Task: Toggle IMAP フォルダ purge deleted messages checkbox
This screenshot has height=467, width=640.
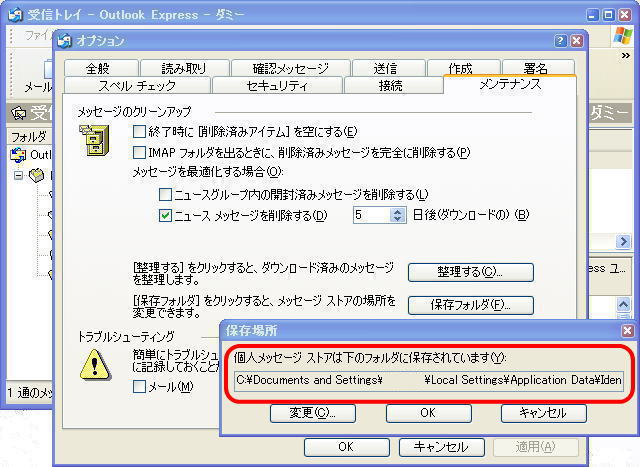Action: (x=139, y=152)
